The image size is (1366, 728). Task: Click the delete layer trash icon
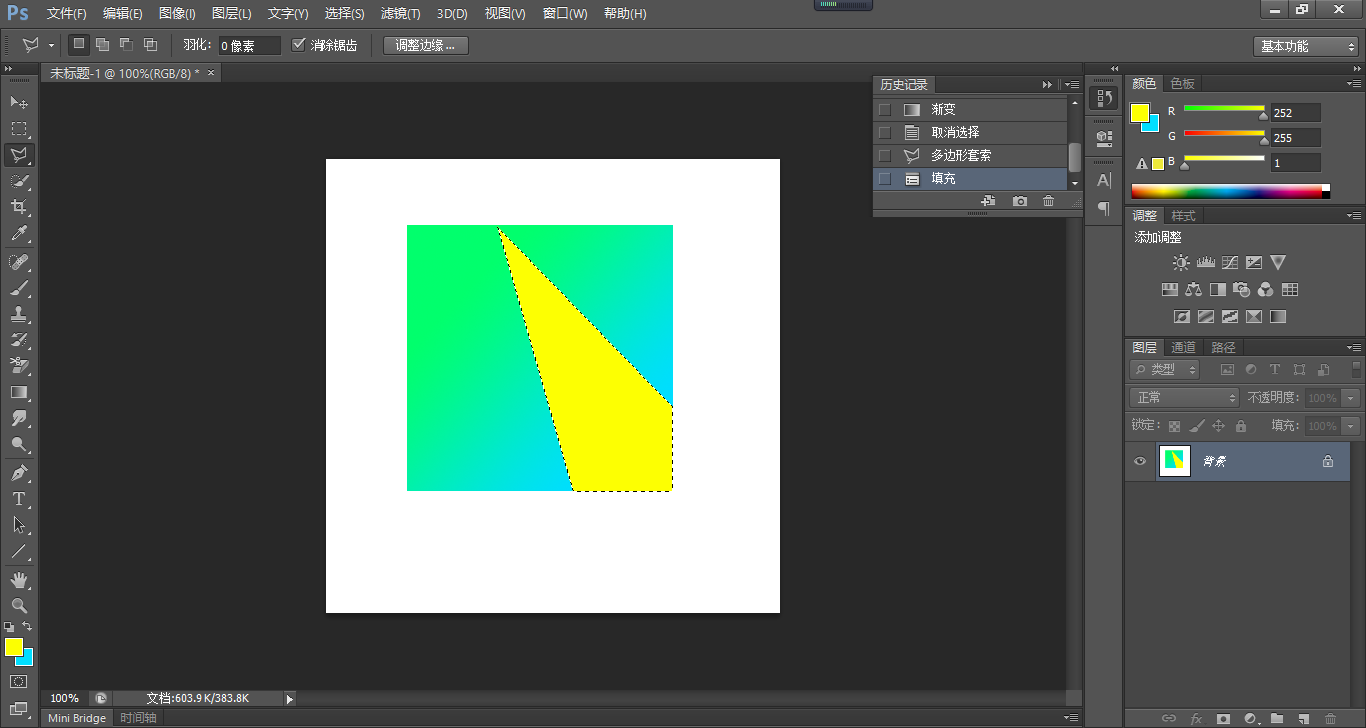[x=1330, y=718]
